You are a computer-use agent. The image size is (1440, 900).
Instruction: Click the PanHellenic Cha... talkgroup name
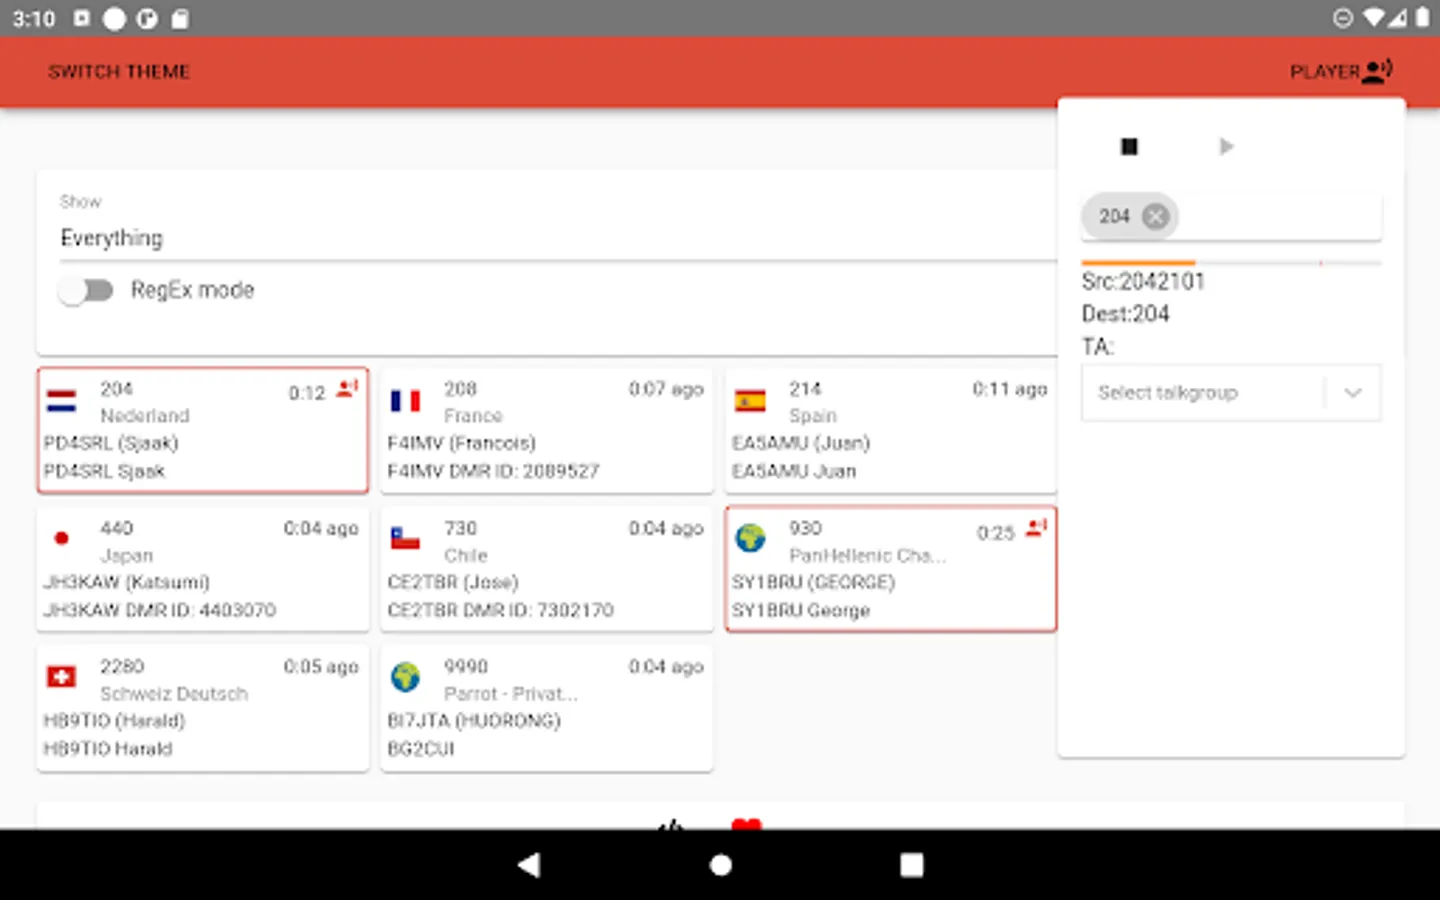pyautogui.click(x=868, y=556)
